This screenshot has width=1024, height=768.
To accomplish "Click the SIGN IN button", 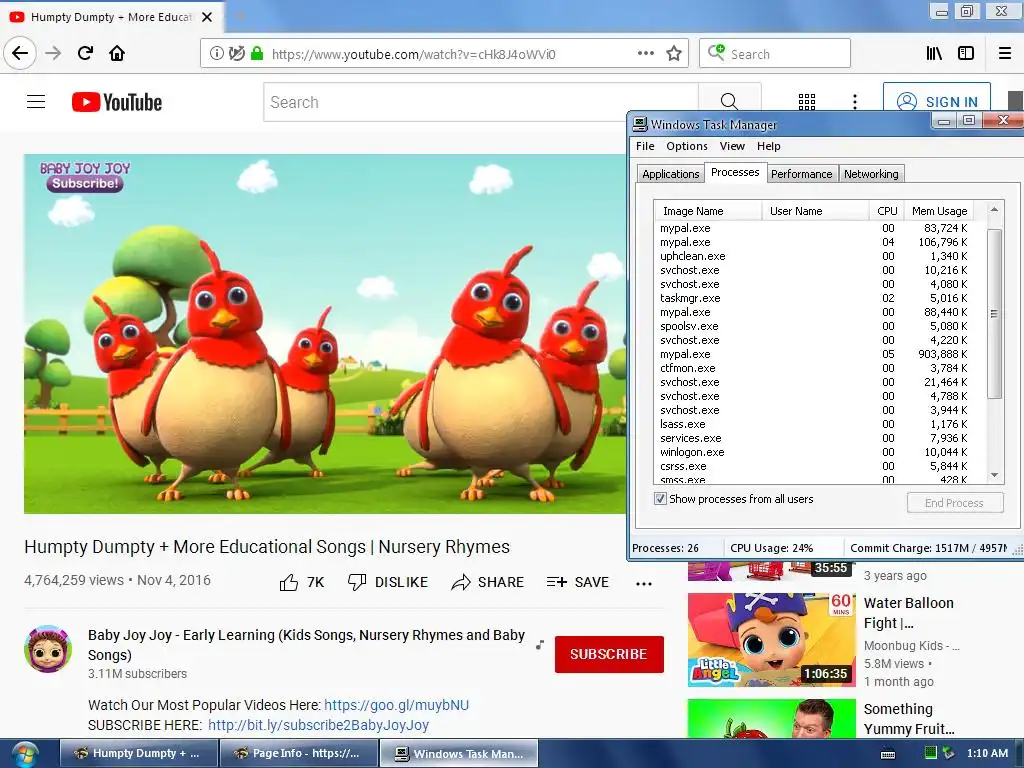I will point(936,101).
